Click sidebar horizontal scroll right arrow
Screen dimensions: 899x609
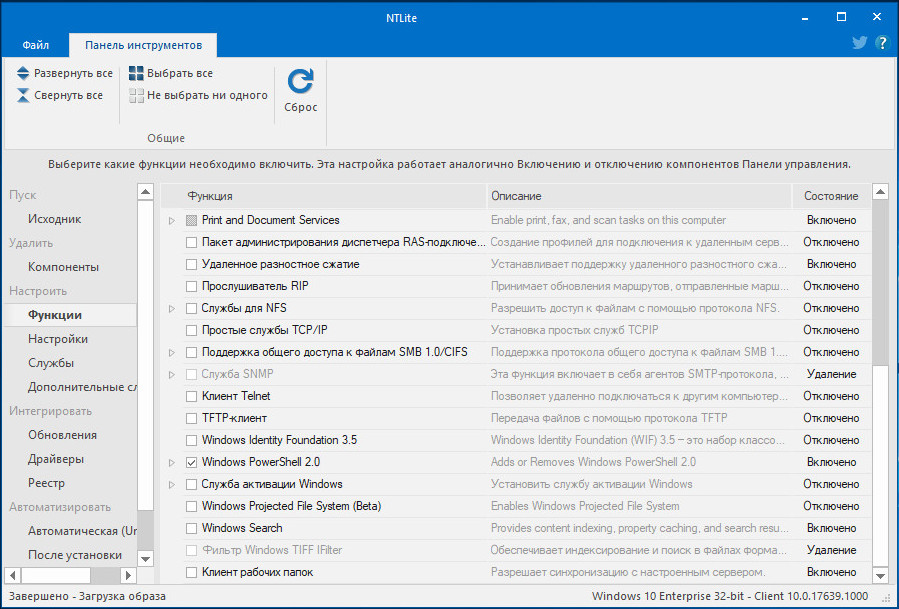tap(128, 575)
